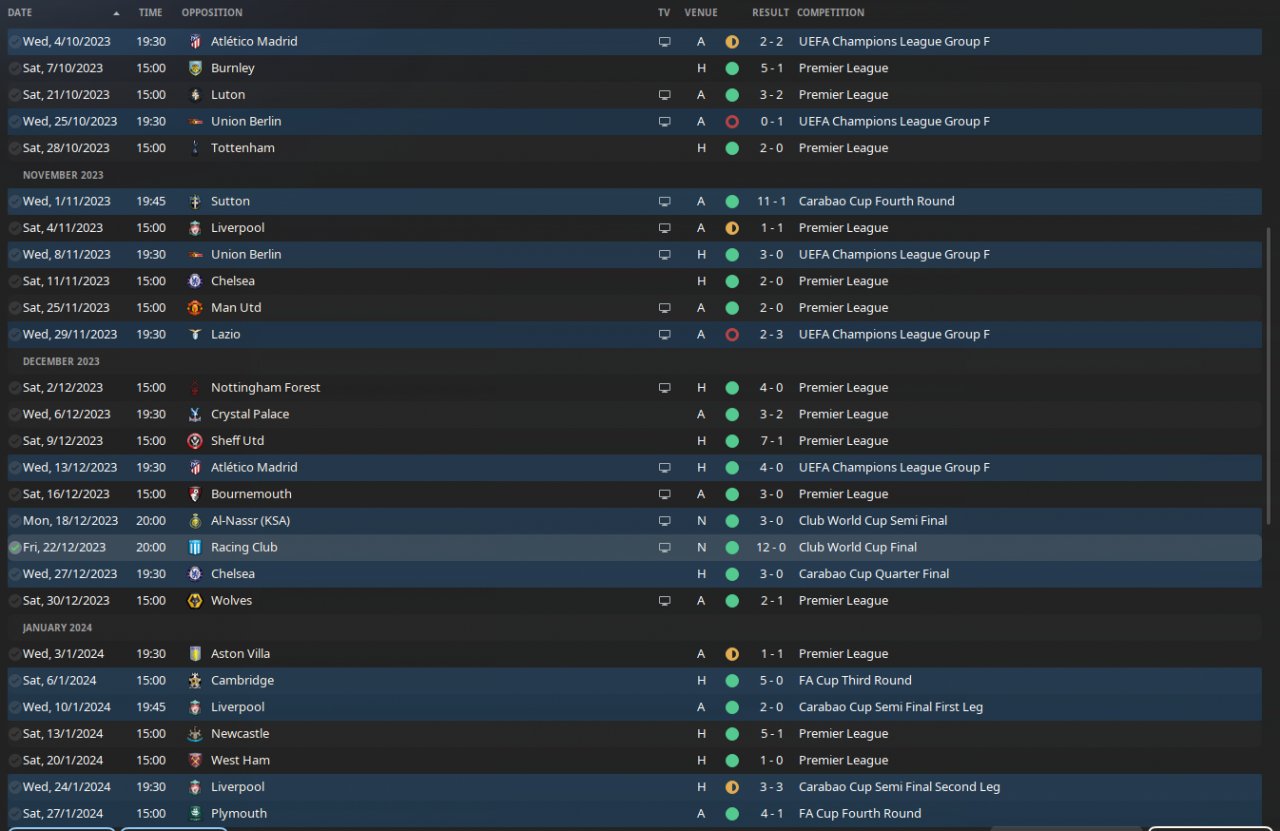Click the Aston Villa badge icon
Screen dimensions: 1280x831
tap(195, 654)
